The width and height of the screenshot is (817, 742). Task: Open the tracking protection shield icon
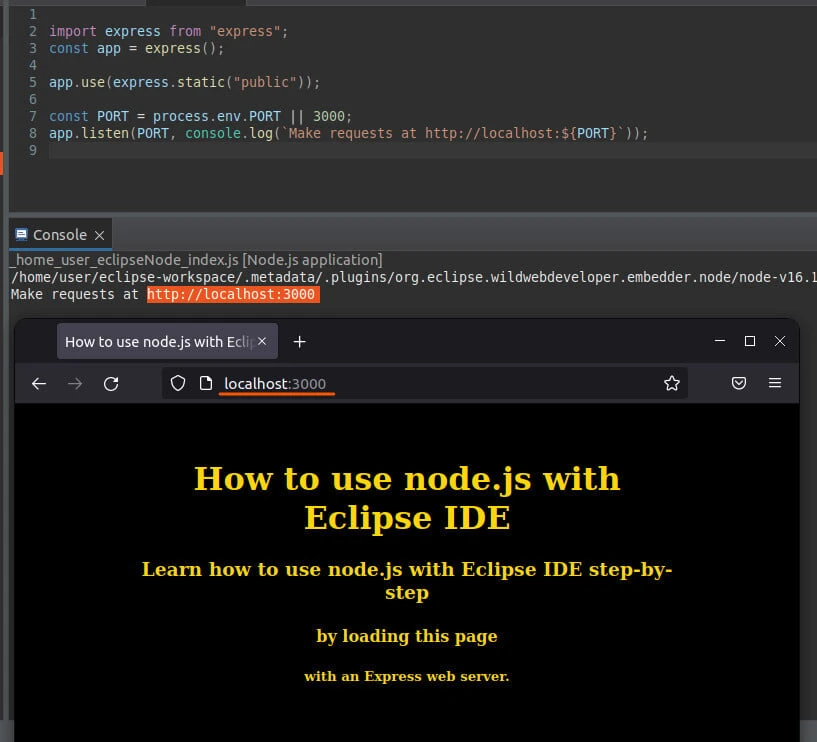point(178,384)
